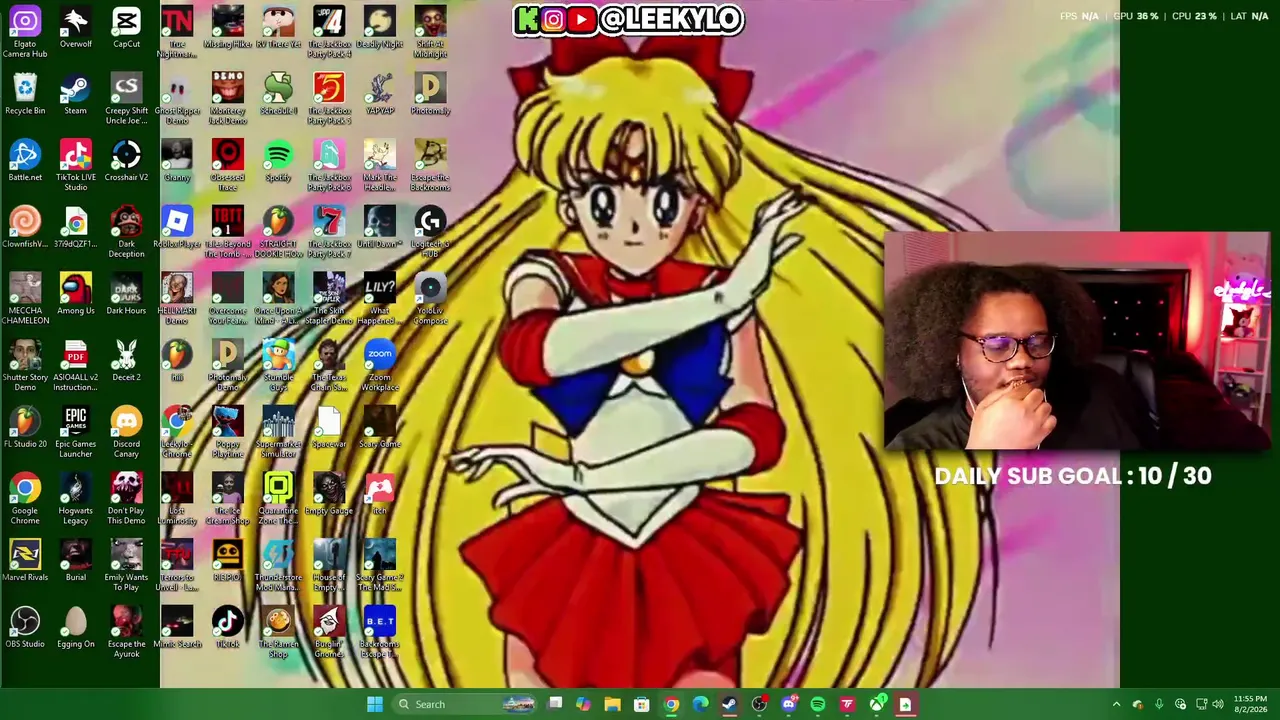The width and height of the screenshot is (1280, 720).
Task: Select the Stumble Guys desktop icon
Action: [278, 366]
